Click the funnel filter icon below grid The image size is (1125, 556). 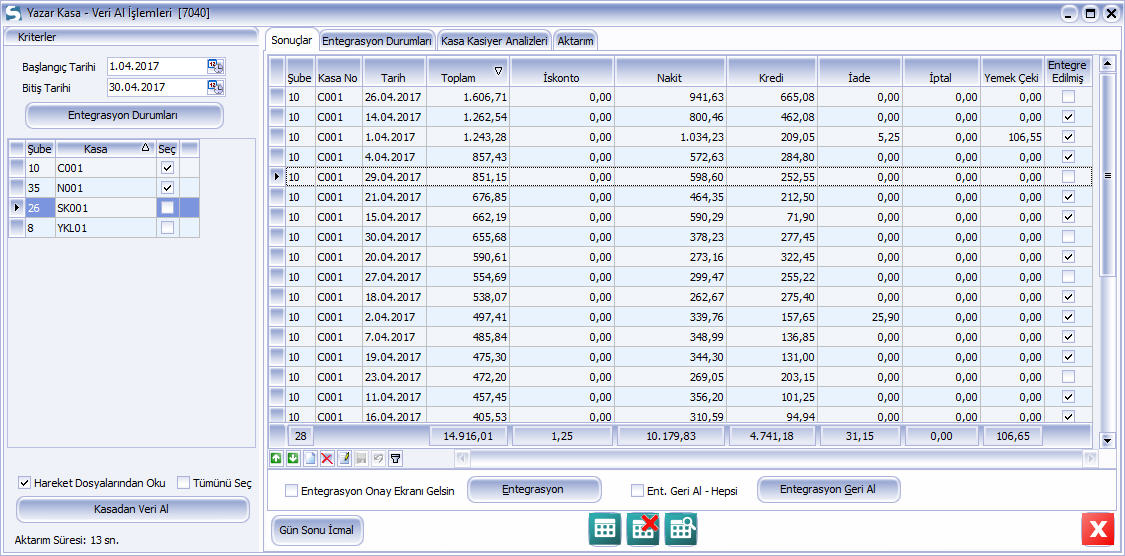pos(395,458)
